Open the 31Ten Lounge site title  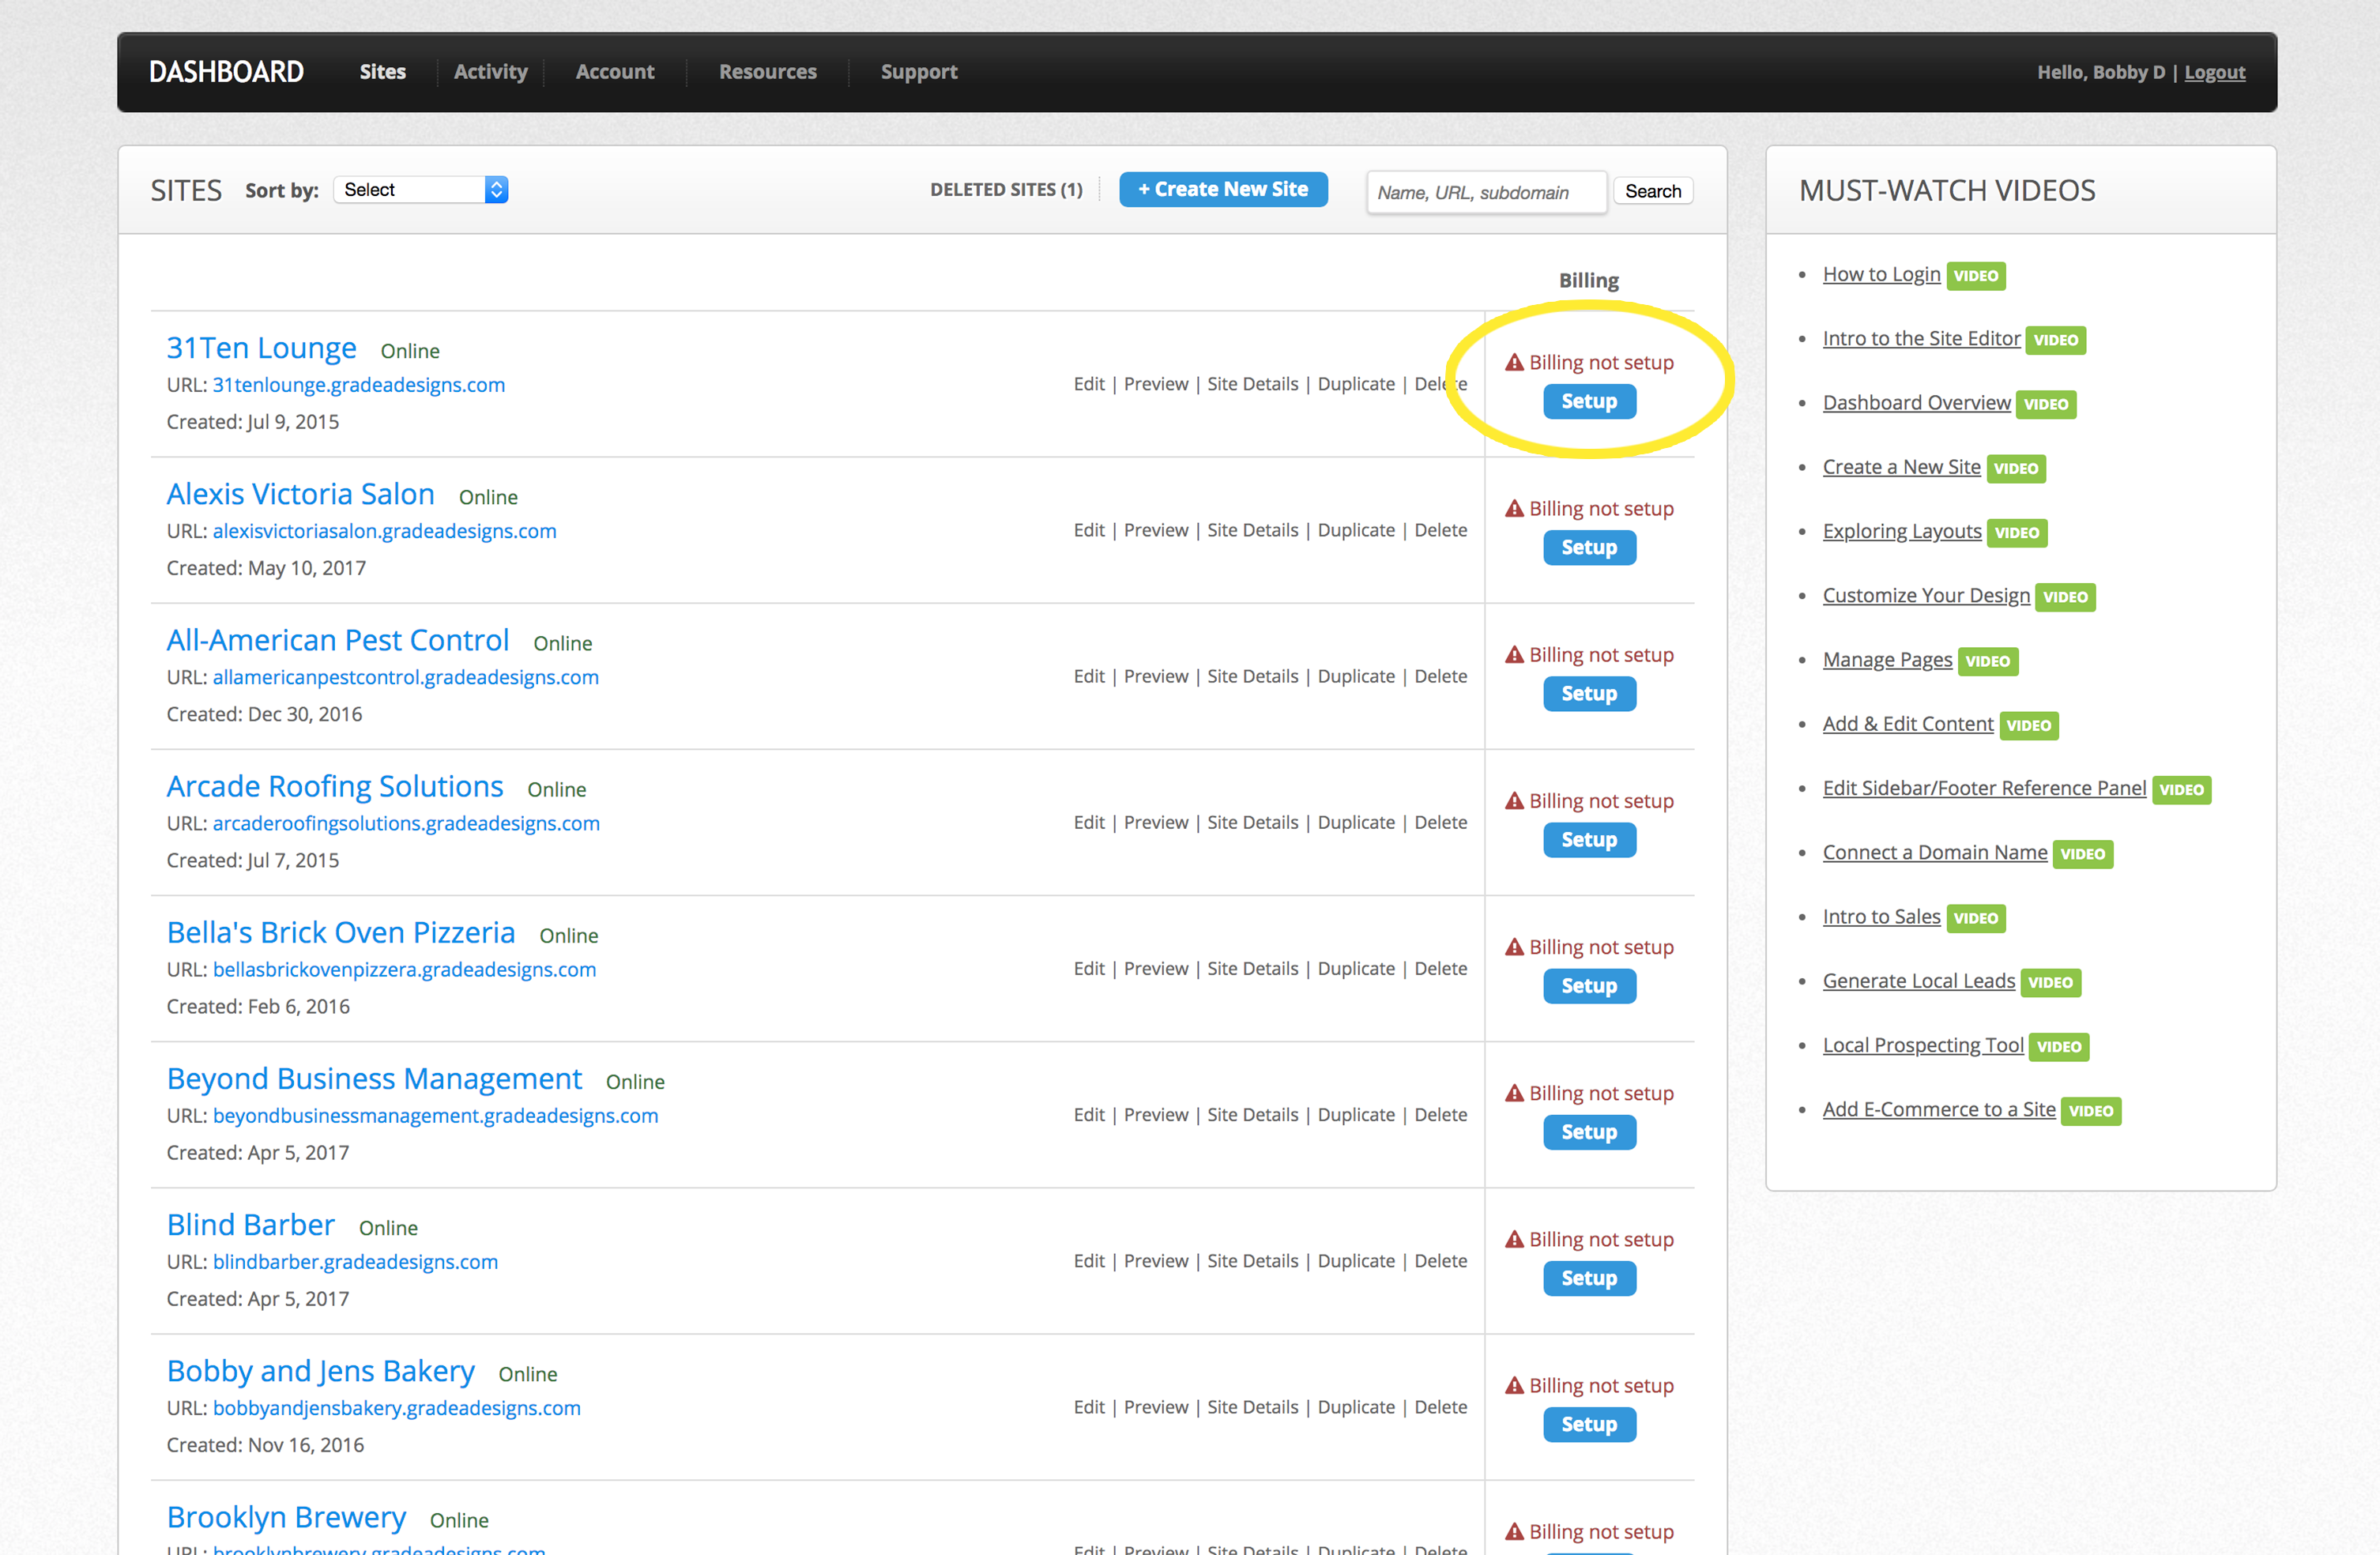point(262,348)
